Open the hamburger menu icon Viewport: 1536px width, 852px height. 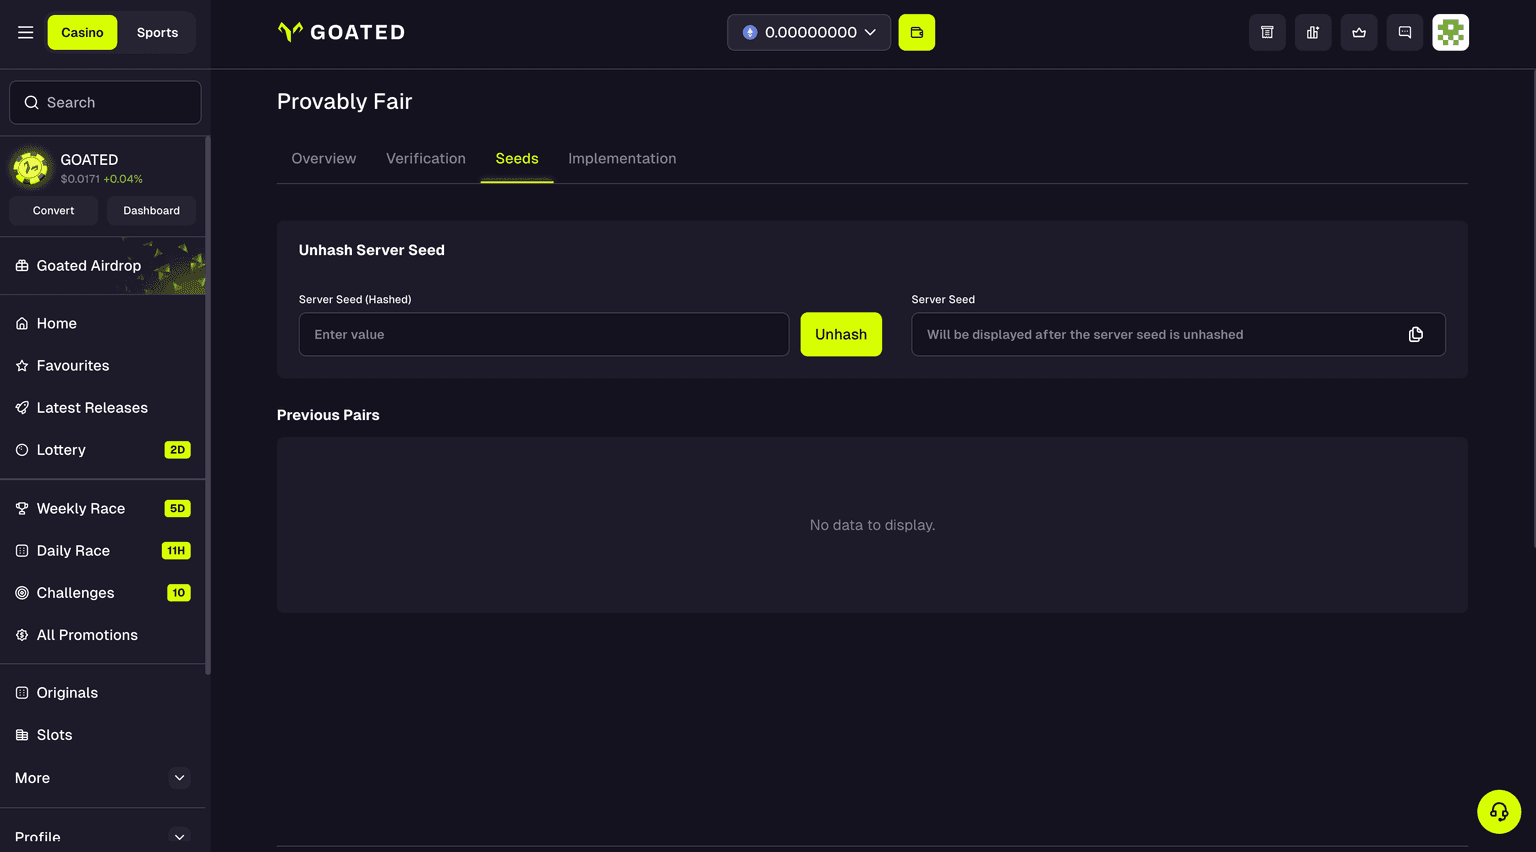(26, 32)
